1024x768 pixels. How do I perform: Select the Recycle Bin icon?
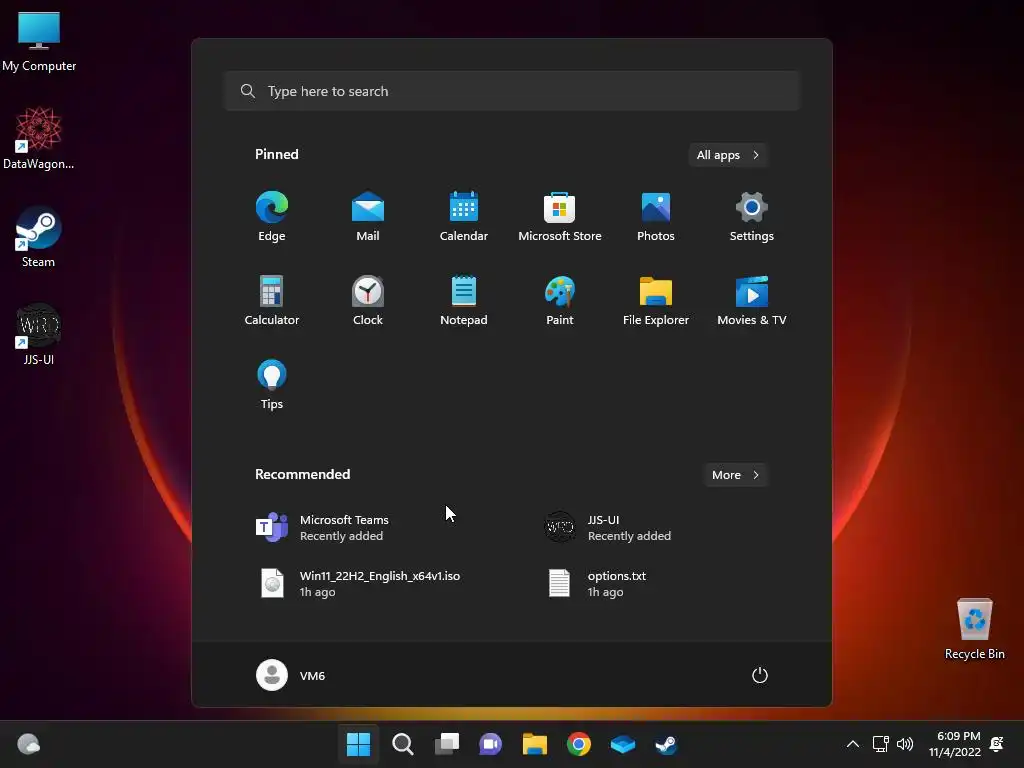coord(974,629)
